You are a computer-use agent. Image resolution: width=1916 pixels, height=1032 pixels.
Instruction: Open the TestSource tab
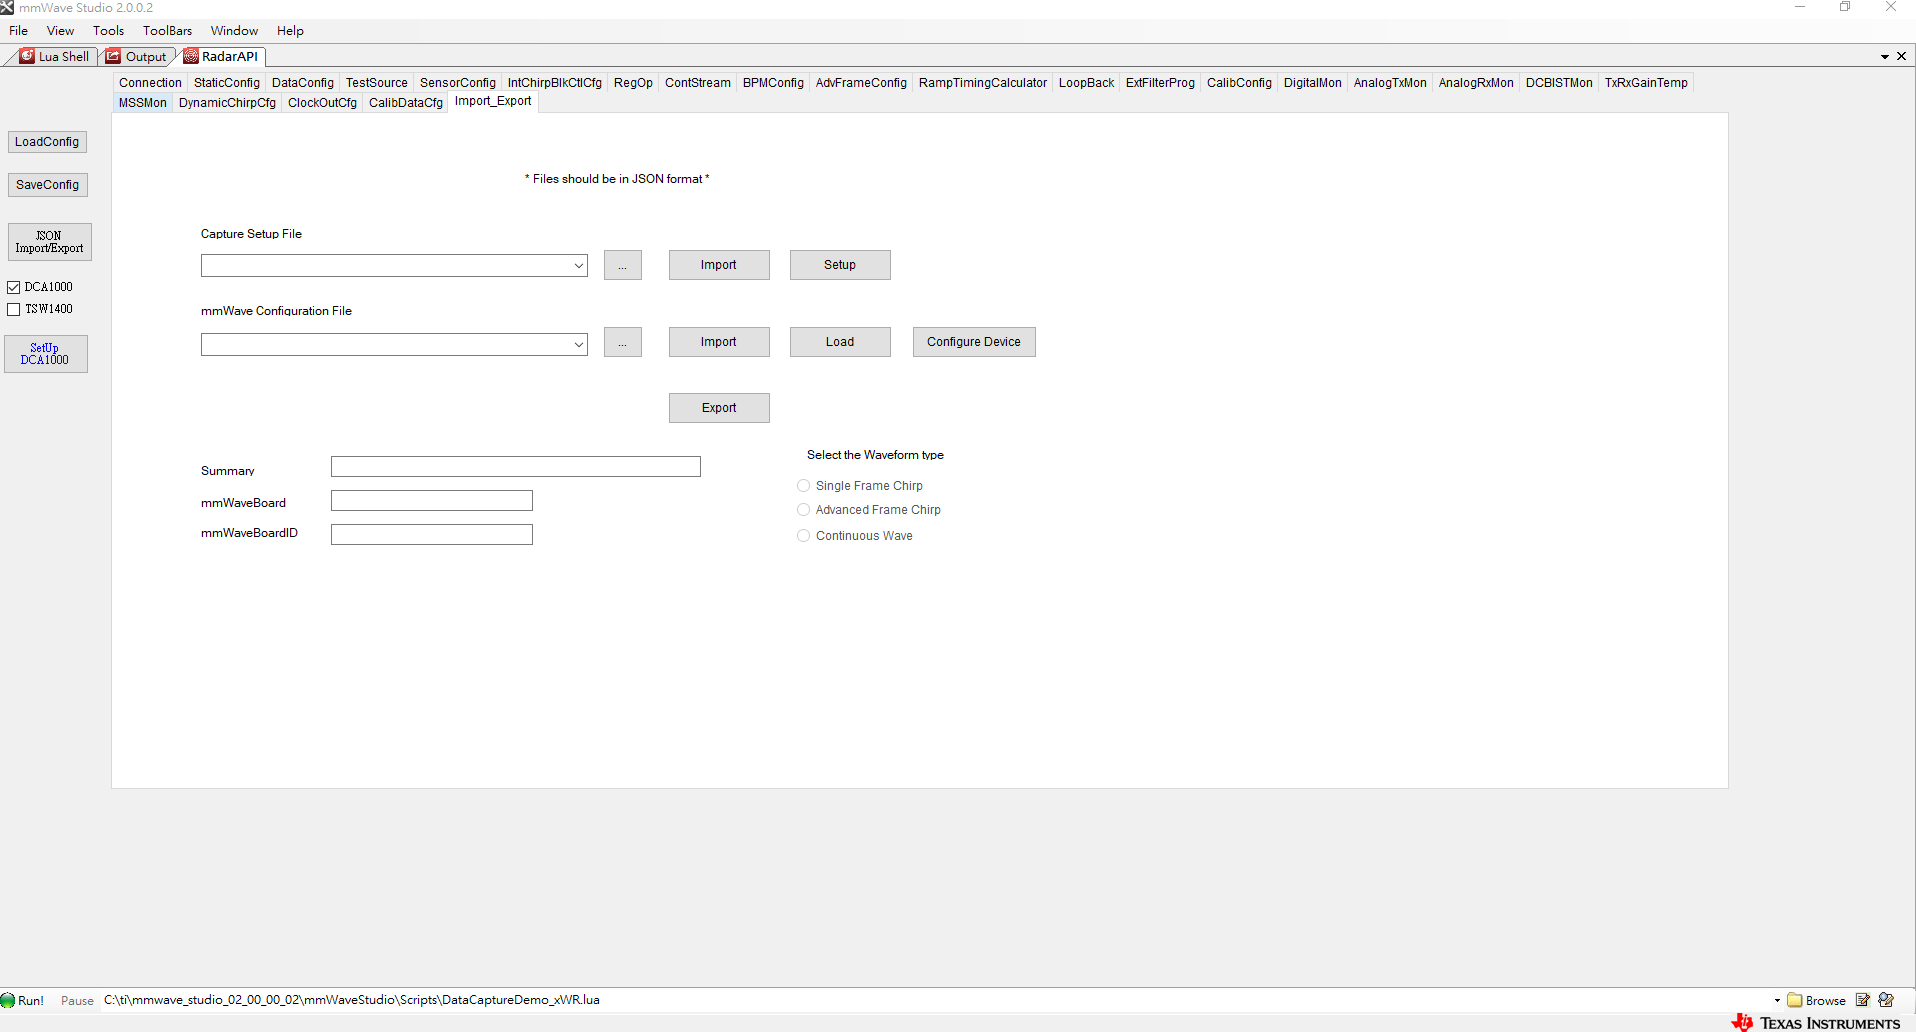[377, 83]
